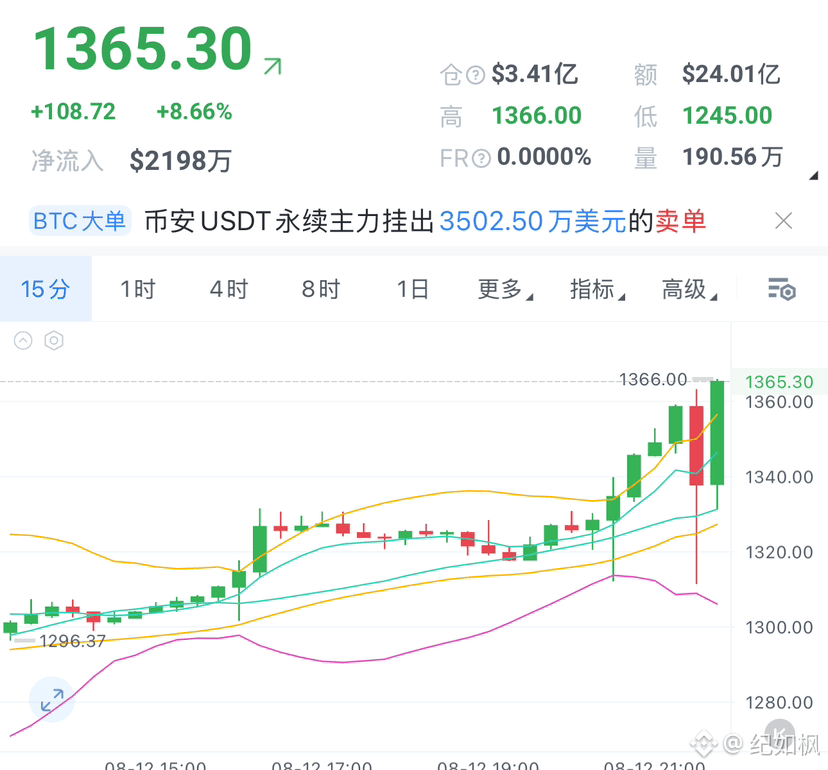Screen dimensions: 828x770
Task: Open the 3502.50万美元 sell order link
Action: pyautogui.click(x=532, y=221)
